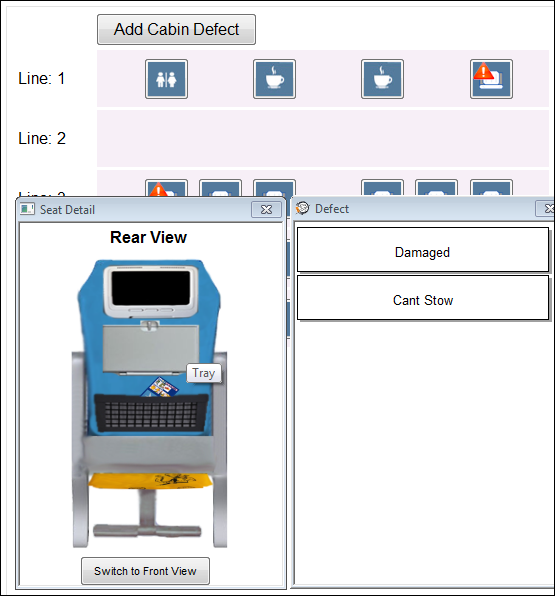Viewport: 555px width, 596px height.
Task: Click the Defect window title icon
Action: pos(303,208)
